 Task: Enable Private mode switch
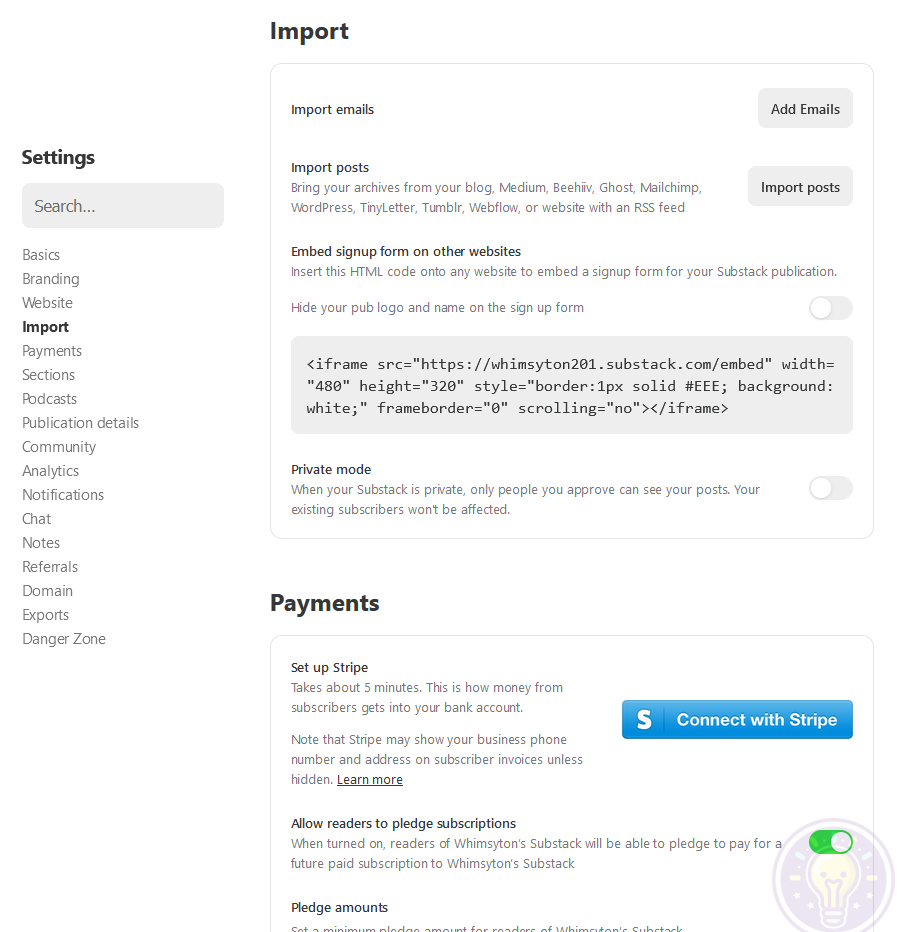(830, 488)
